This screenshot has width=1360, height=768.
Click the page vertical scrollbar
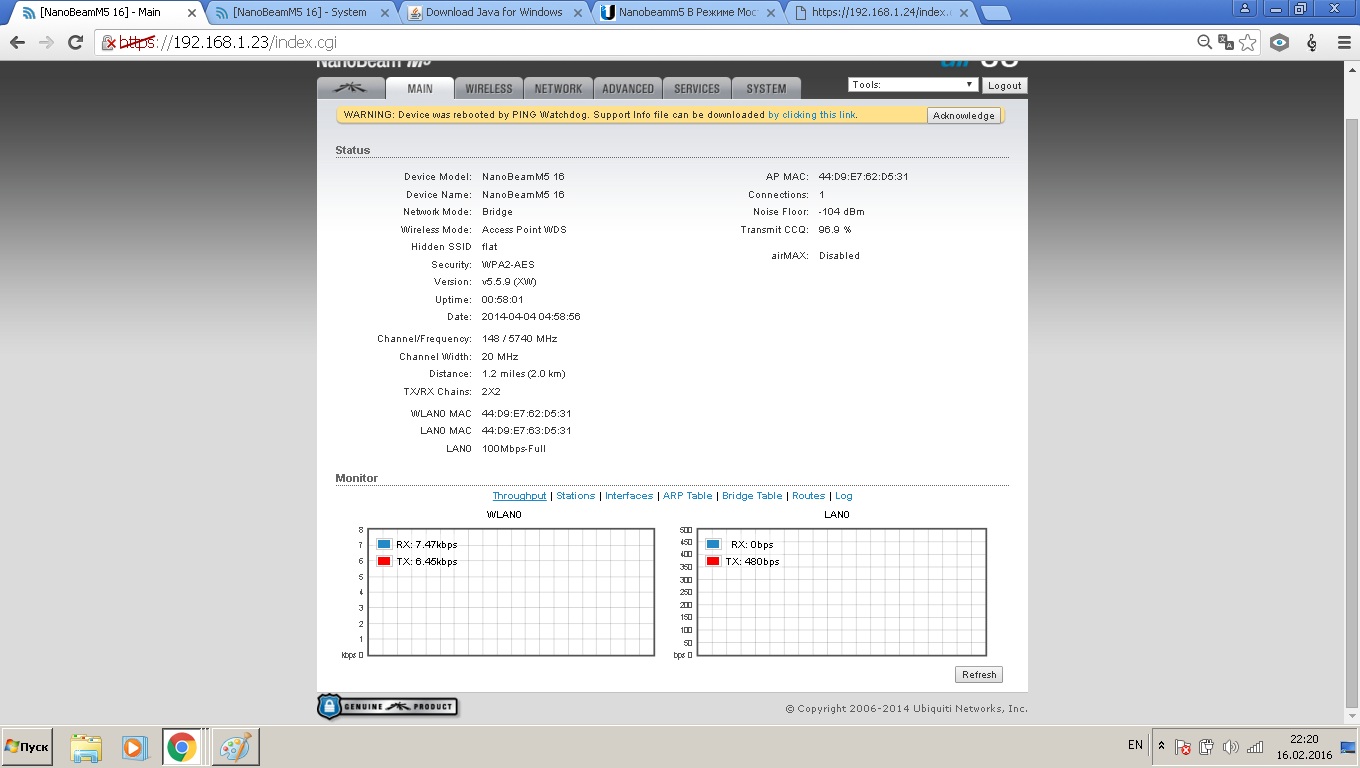click(x=1352, y=393)
